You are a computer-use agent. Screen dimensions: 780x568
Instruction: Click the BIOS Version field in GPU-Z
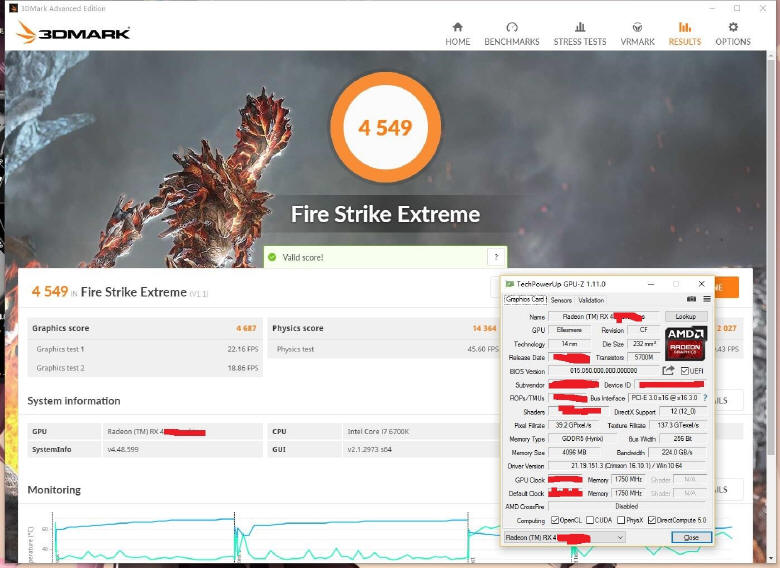[603, 371]
